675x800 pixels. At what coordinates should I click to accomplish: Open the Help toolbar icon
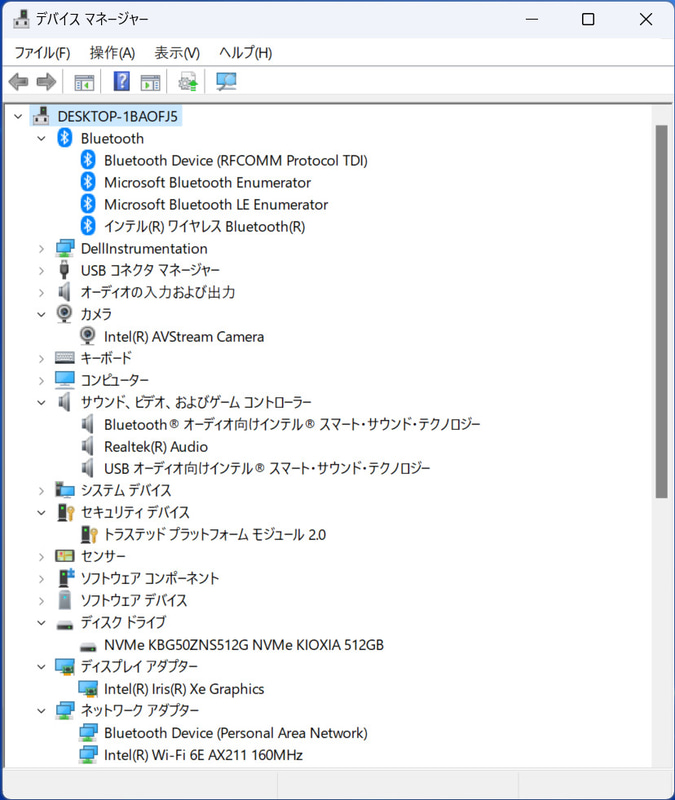point(121,82)
